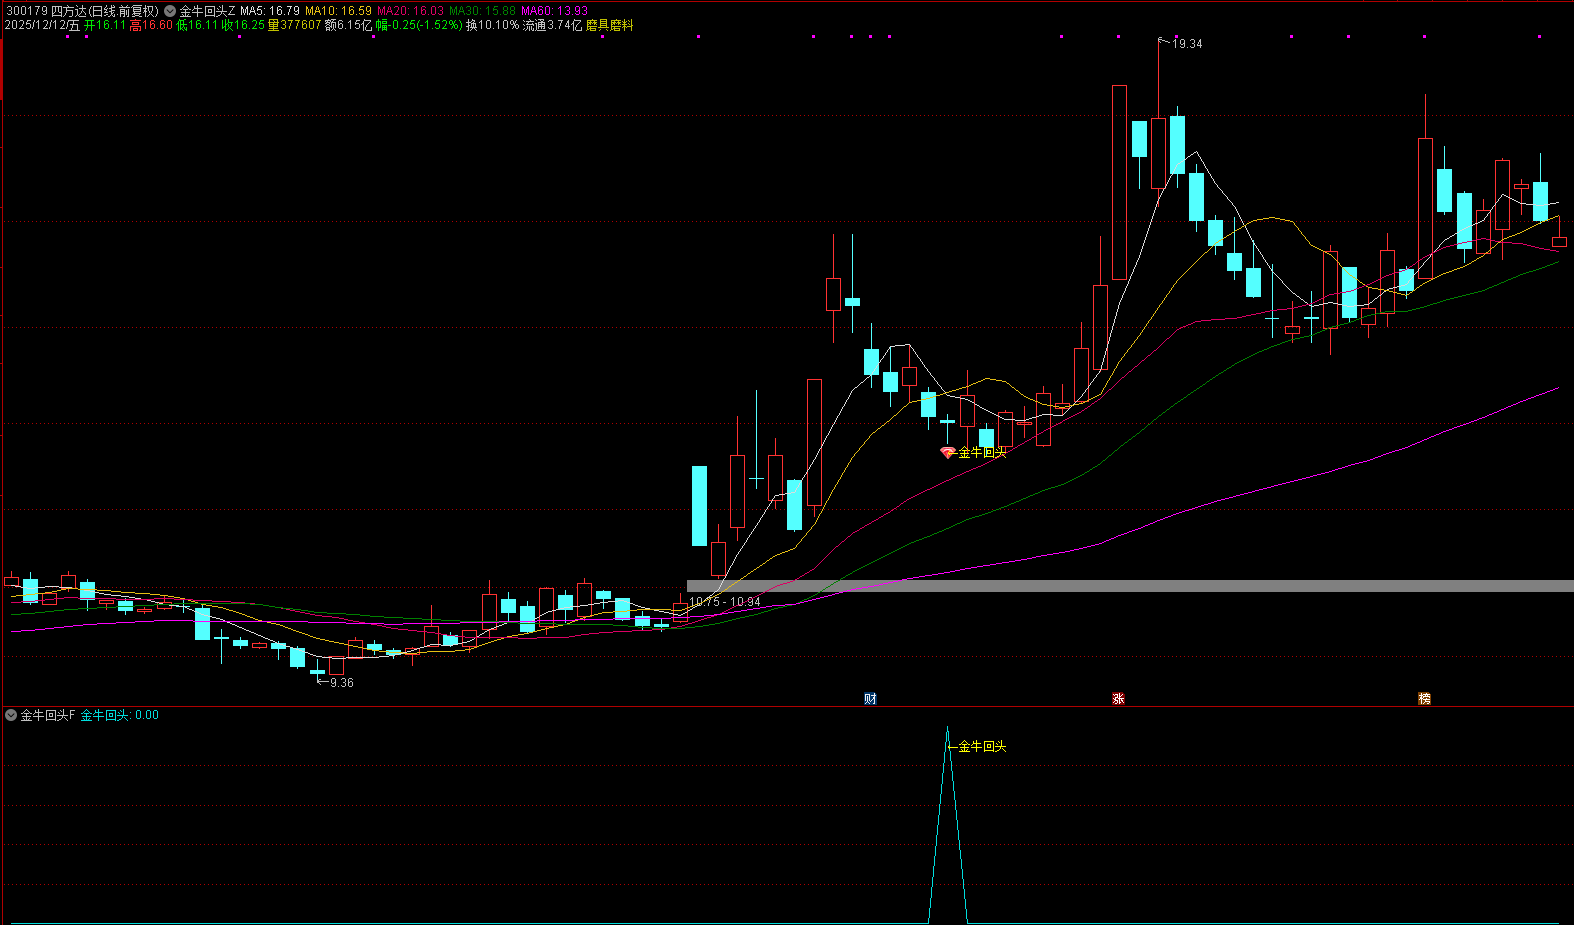This screenshot has height=925, width=1574.
Task: Click the yellow 金牛回头 label on main chart
Action: click(x=982, y=453)
